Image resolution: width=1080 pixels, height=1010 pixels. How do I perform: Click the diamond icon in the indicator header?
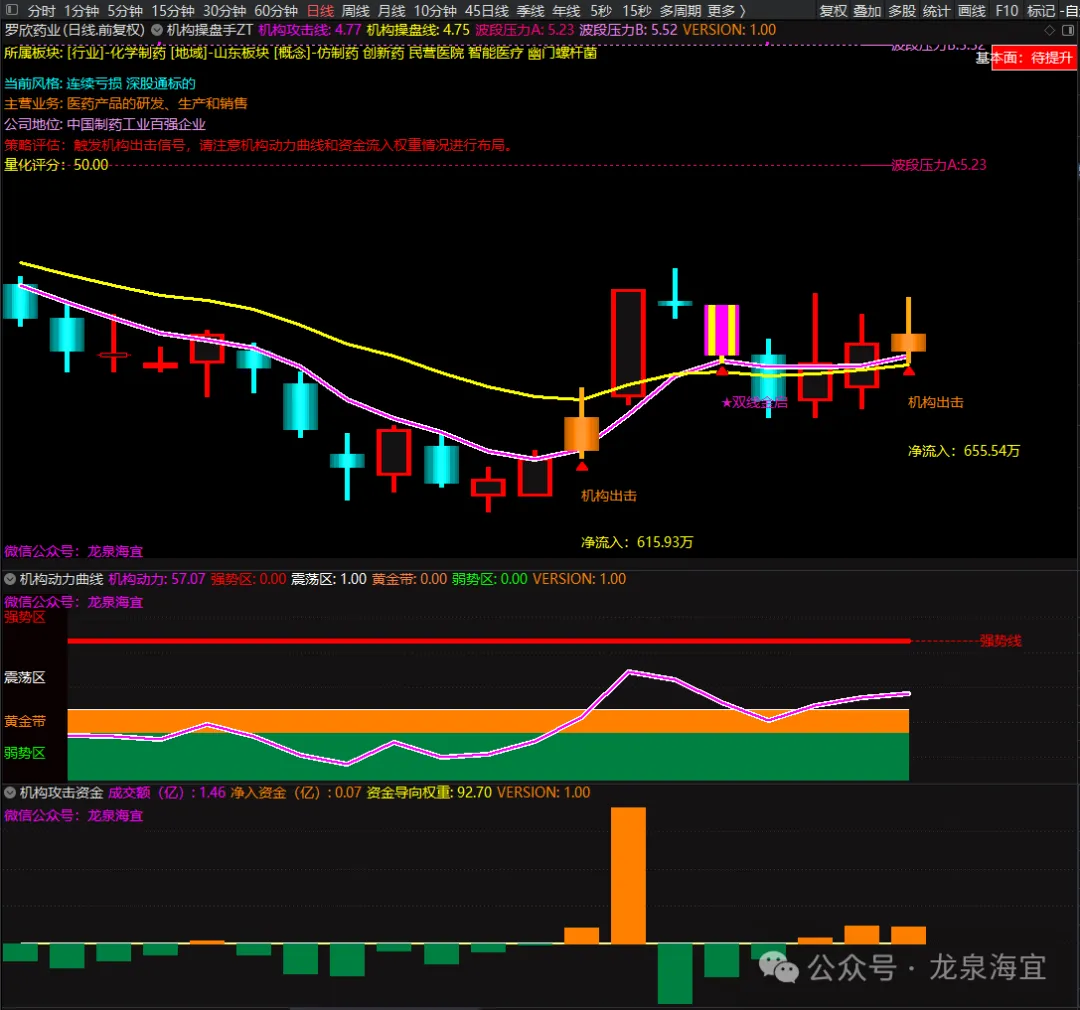click(1050, 30)
